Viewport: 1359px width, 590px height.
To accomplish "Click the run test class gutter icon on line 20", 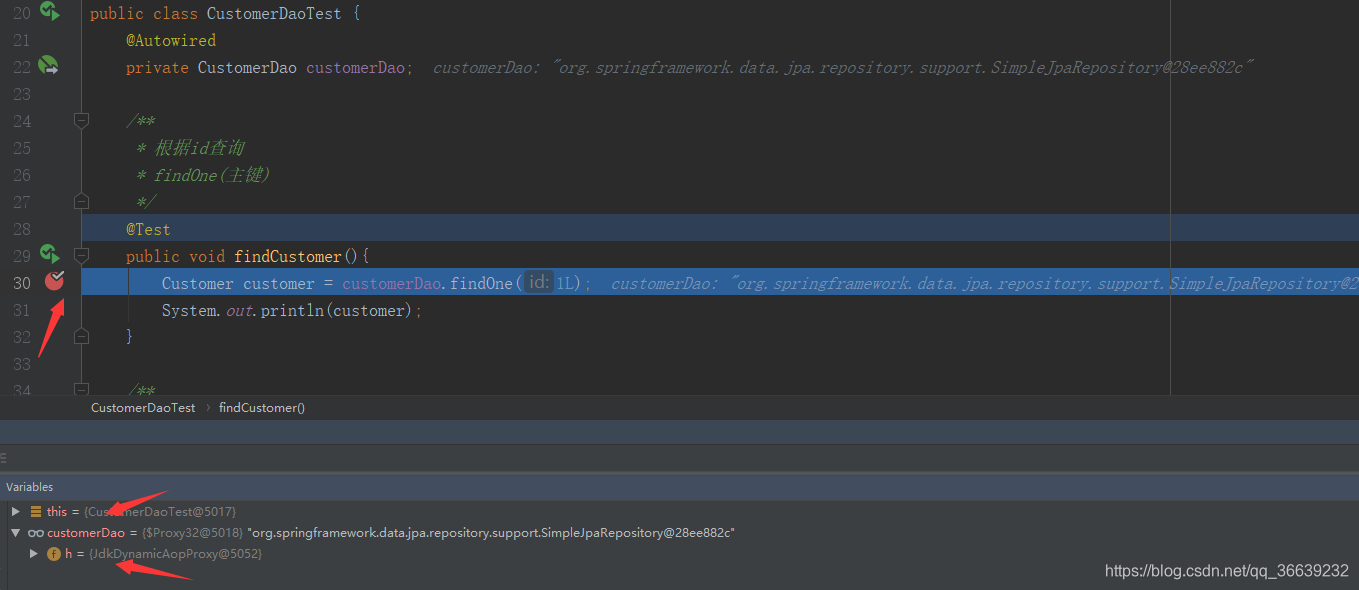I will (x=49, y=12).
